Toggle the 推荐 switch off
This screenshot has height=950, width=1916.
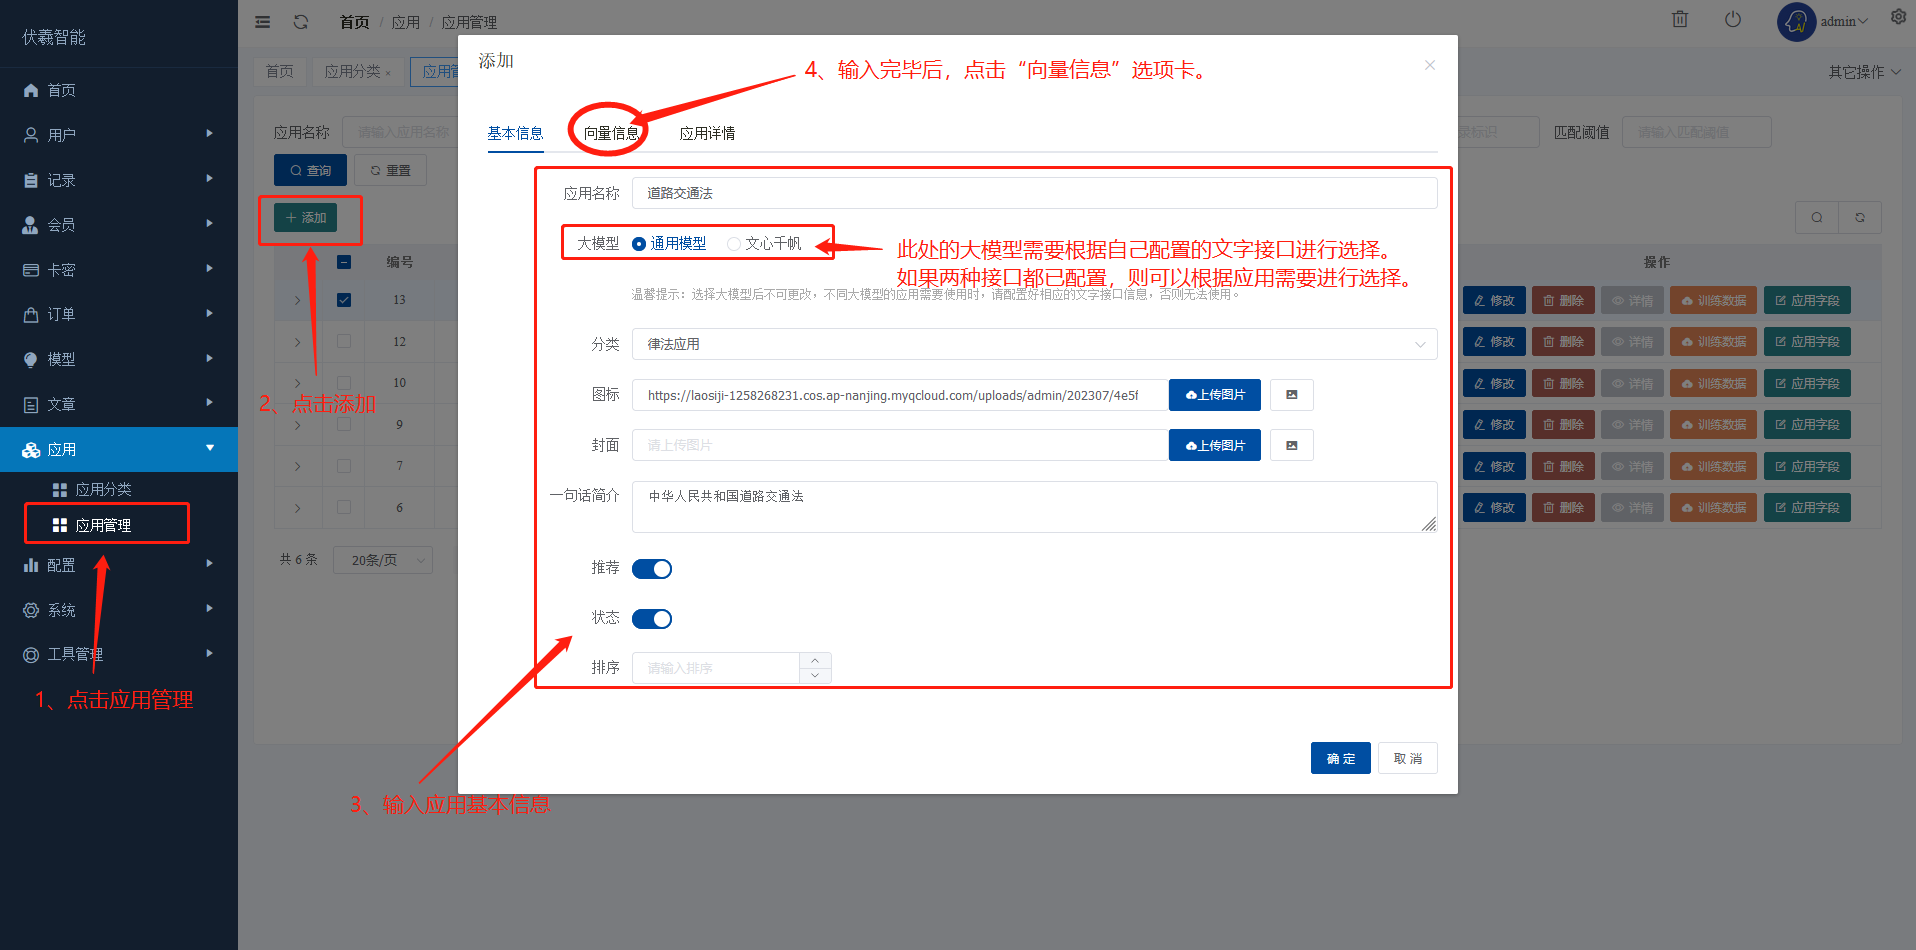click(652, 569)
